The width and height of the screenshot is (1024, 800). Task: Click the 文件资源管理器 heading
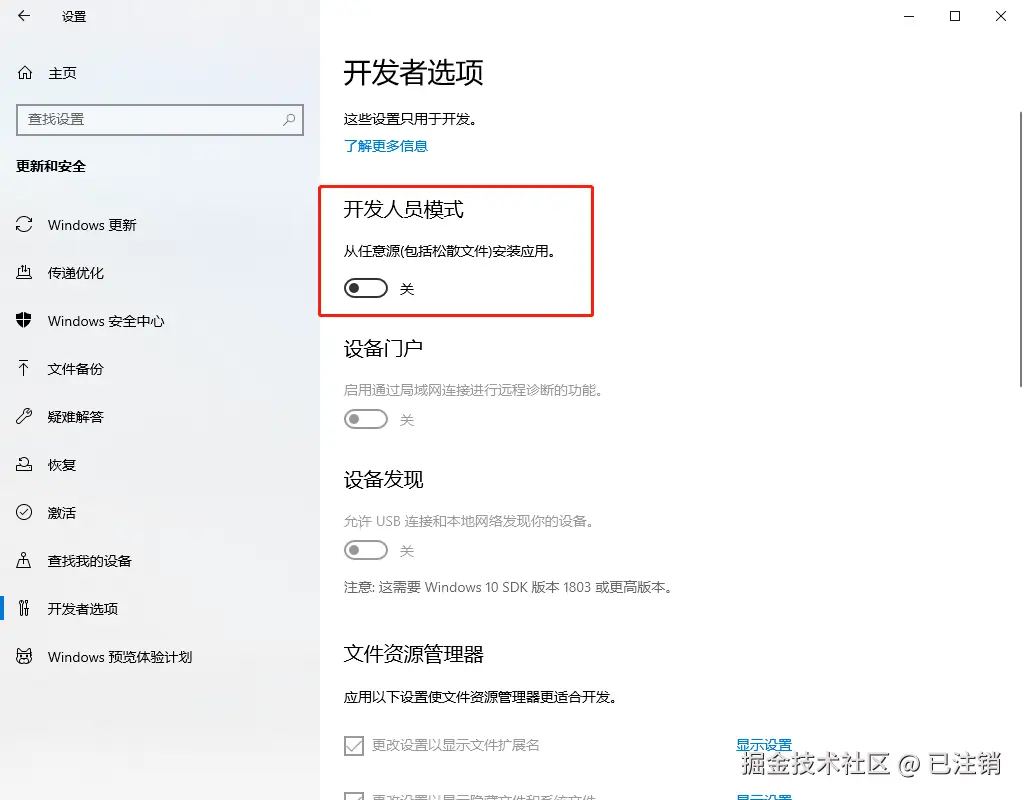pos(413,654)
